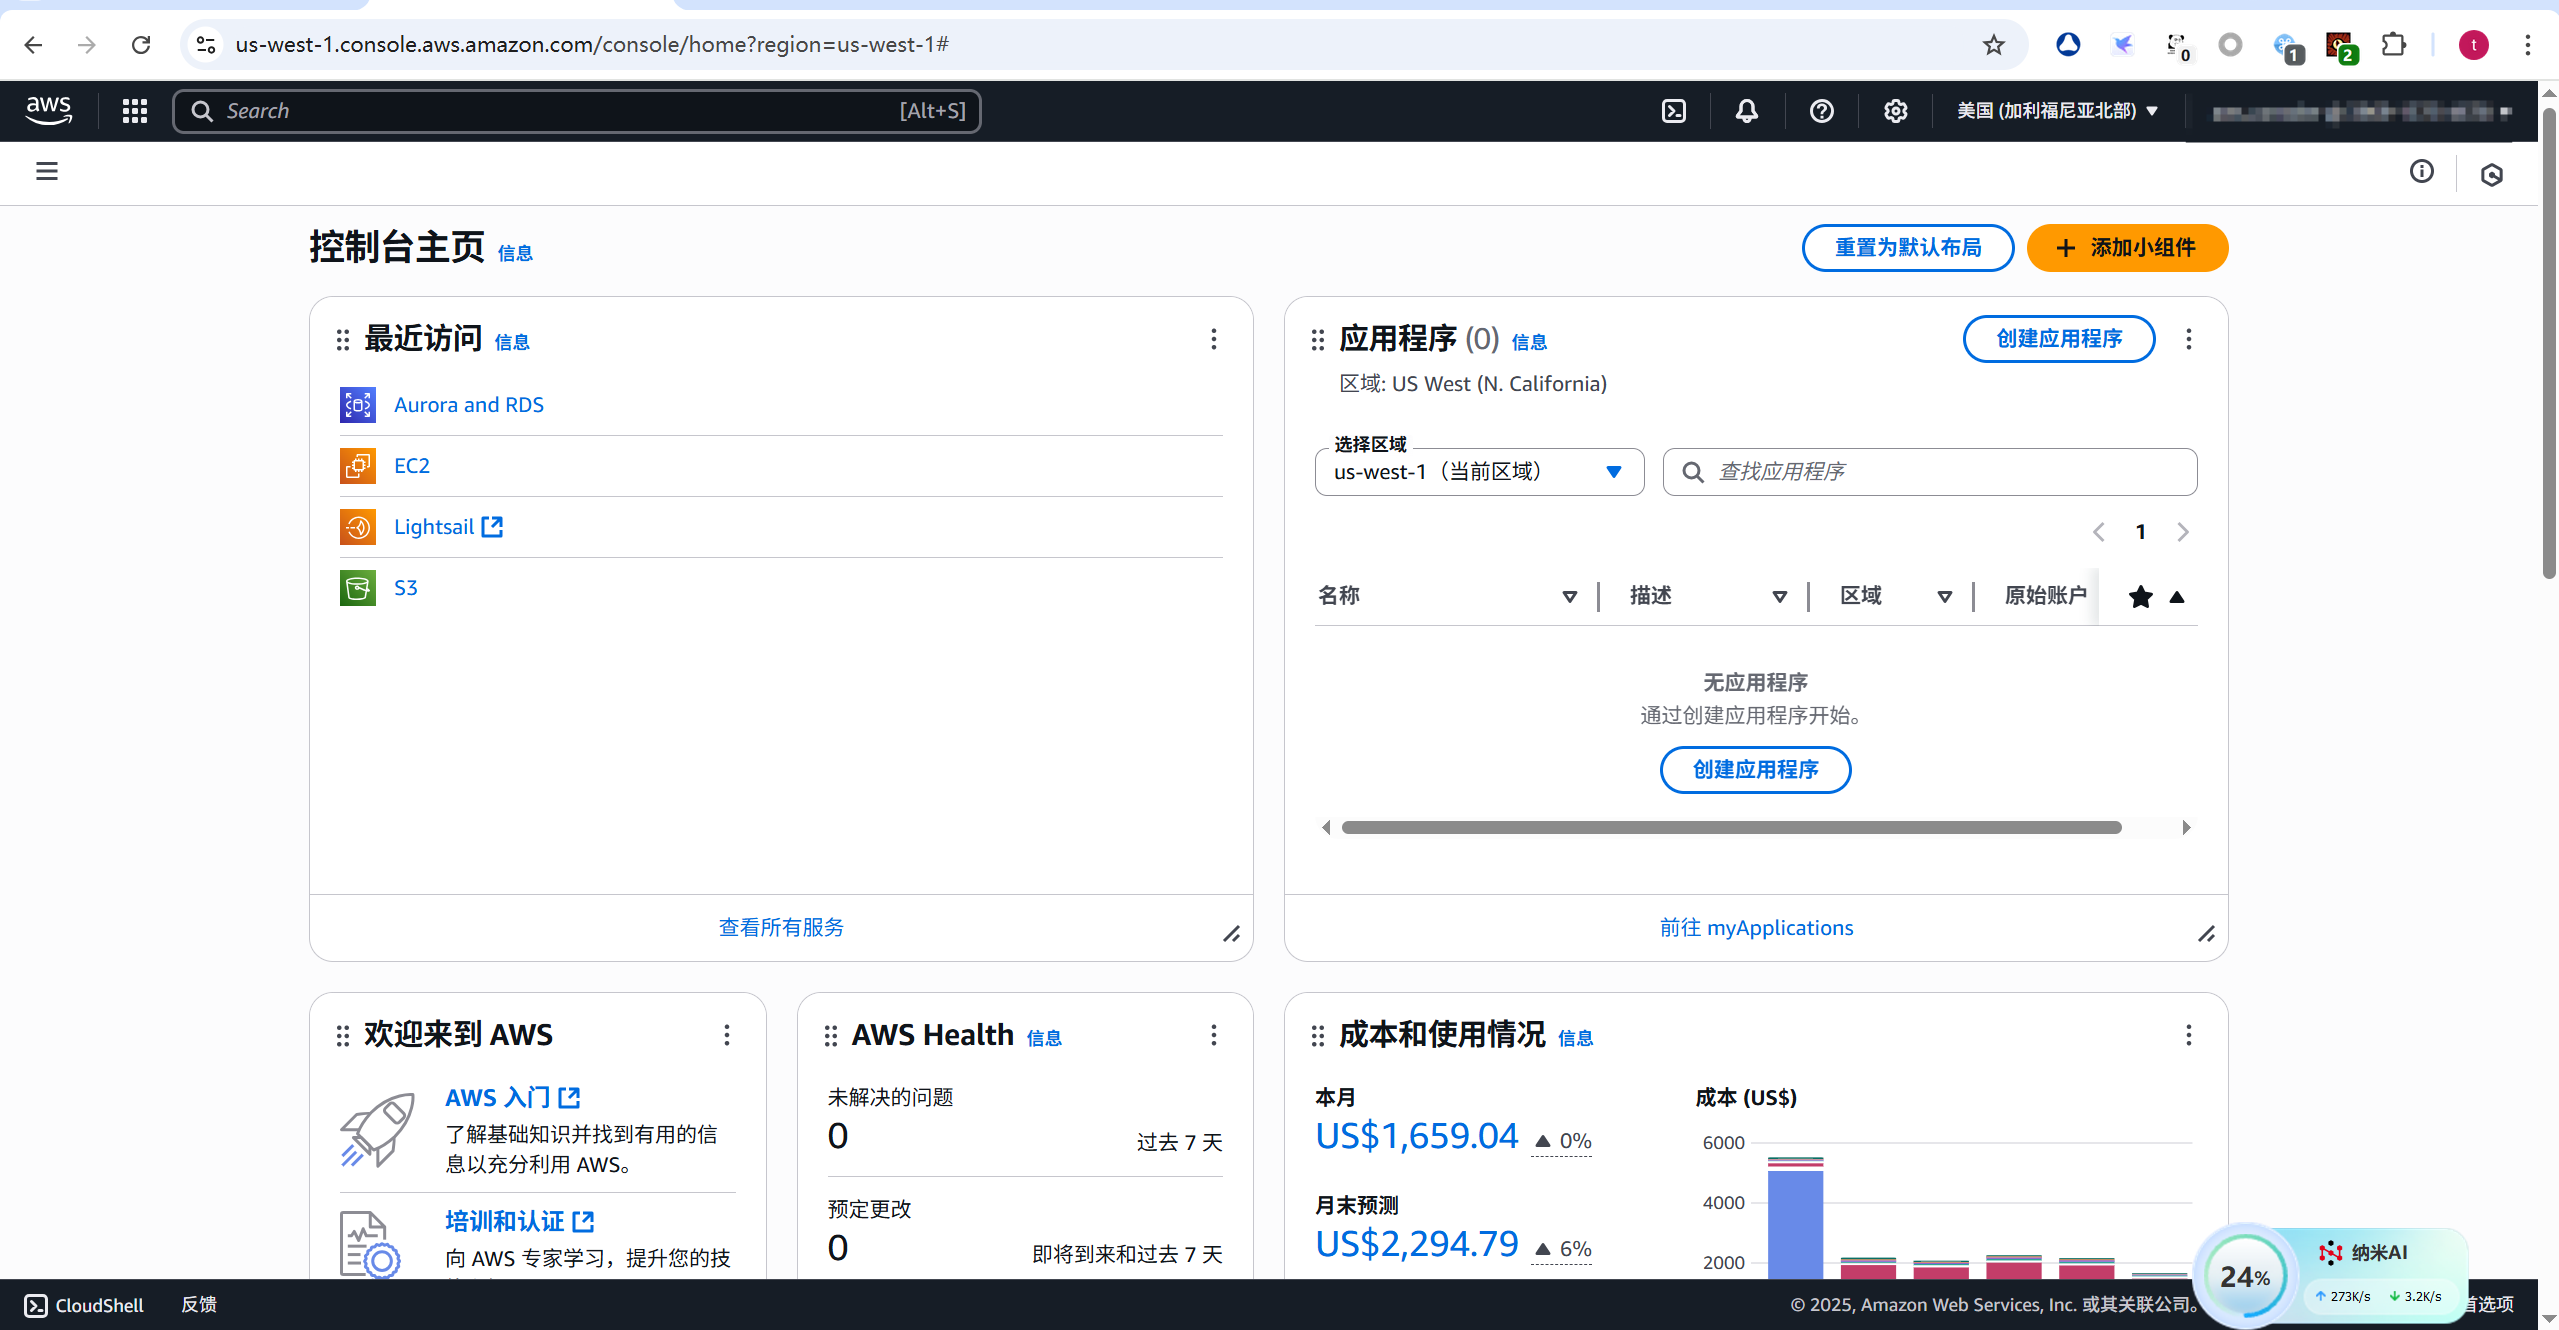
Task: Open the Chrome three-dot menu
Action: (x=2527, y=45)
